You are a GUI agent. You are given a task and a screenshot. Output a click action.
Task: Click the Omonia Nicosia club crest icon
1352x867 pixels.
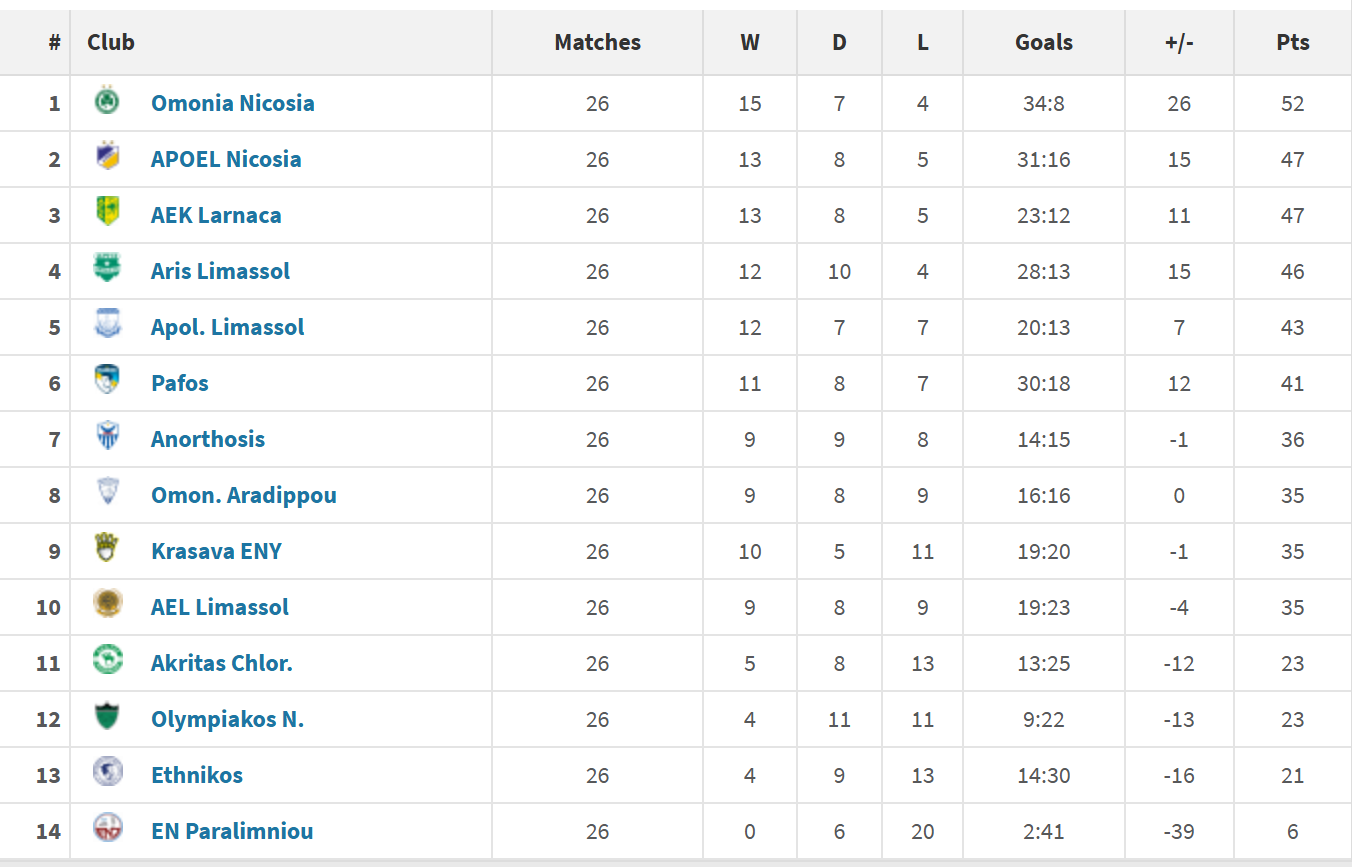point(107,102)
